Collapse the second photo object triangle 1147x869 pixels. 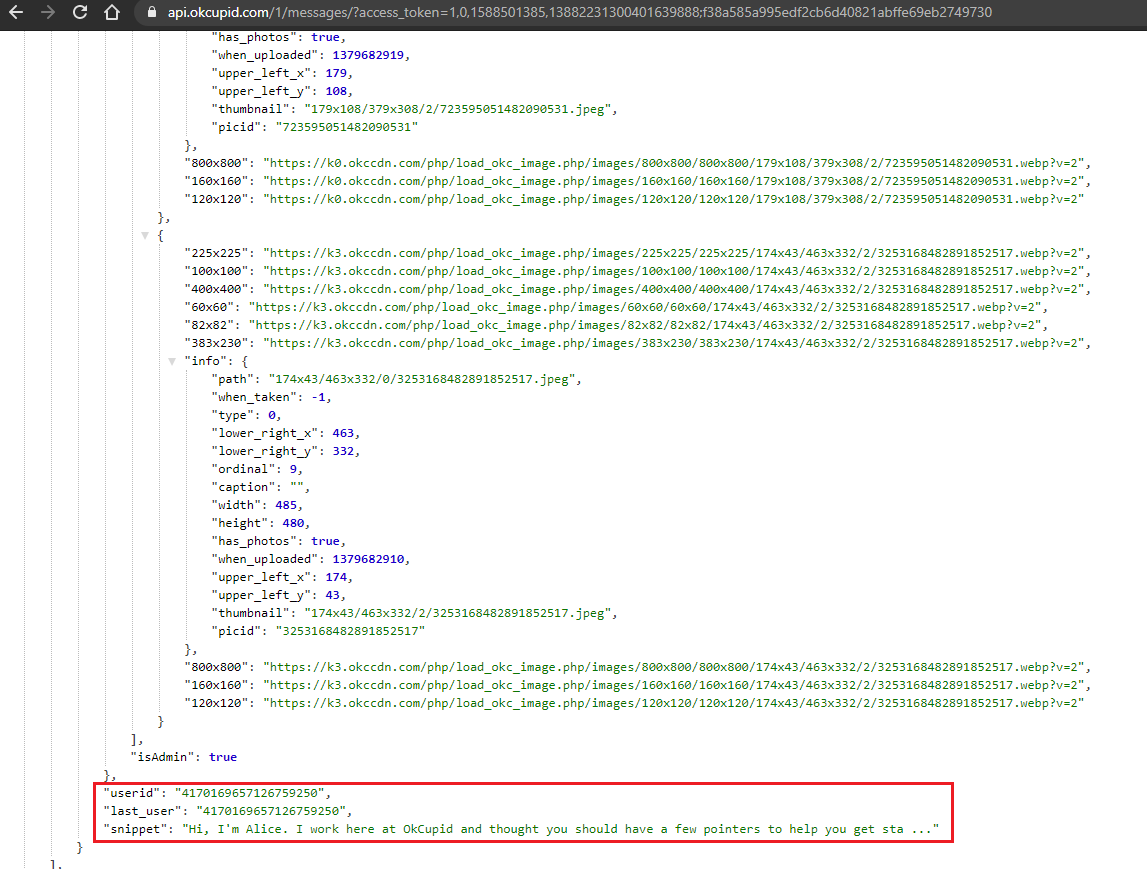pyautogui.click(x=145, y=236)
